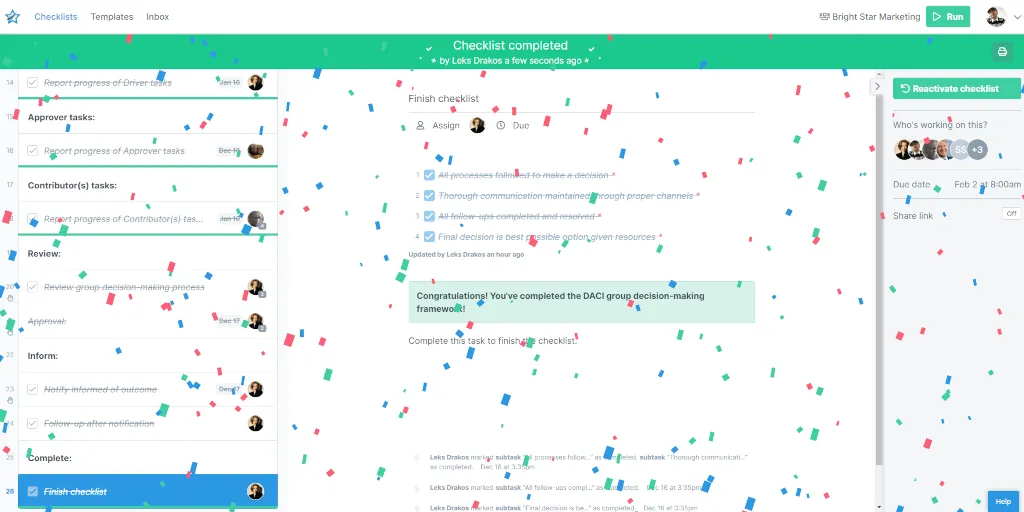This screenshot has width=1024, height=512.
Task: Uncheck the 'Notify informed of outcome' task checkbox
Action: pyautogui.click(x=32, y=389)
